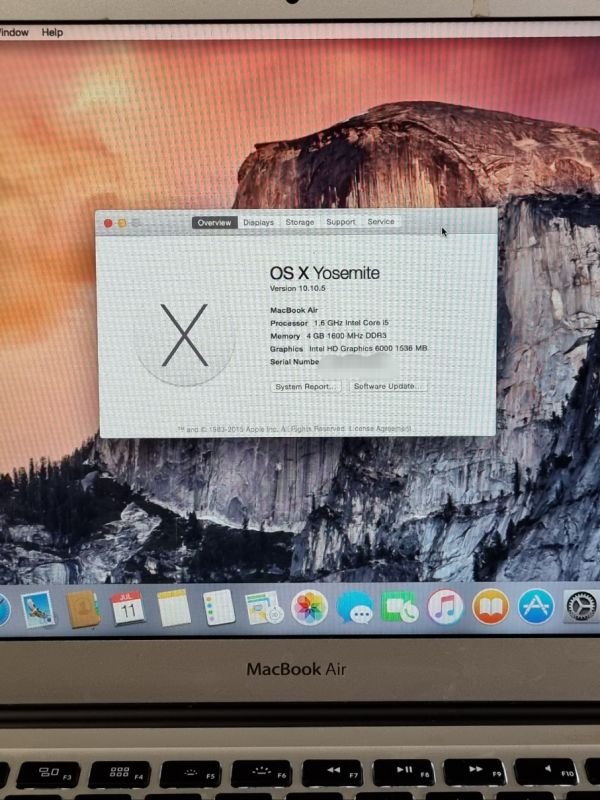Screen dimensions: 600x800
Task: Switch to the Displays tab
Action: (258, 222)
